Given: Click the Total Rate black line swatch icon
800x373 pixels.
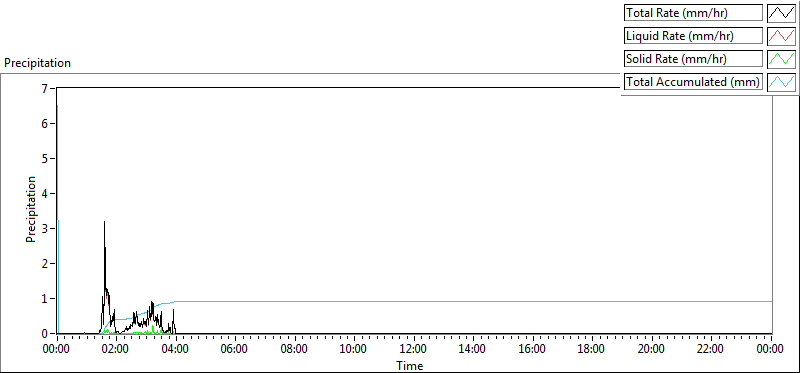Looking at the screenshot, I should [782, 13].
